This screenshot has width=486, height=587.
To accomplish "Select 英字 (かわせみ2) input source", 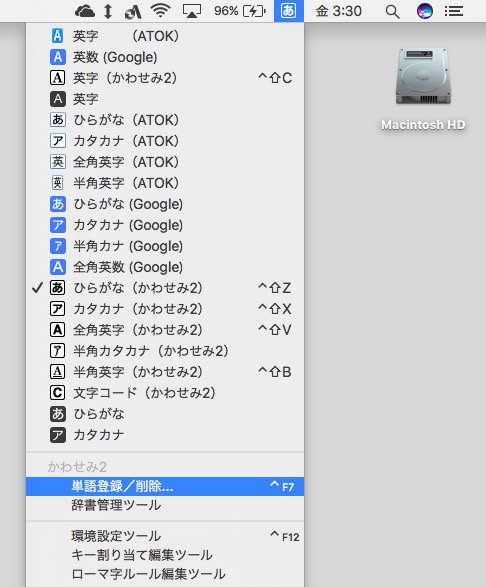I will (x=165, y=78).
